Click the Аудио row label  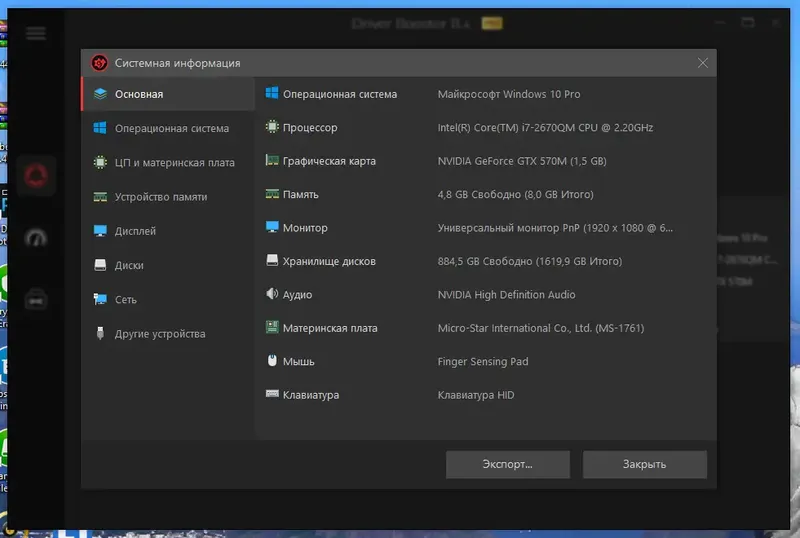click(297, 295)
